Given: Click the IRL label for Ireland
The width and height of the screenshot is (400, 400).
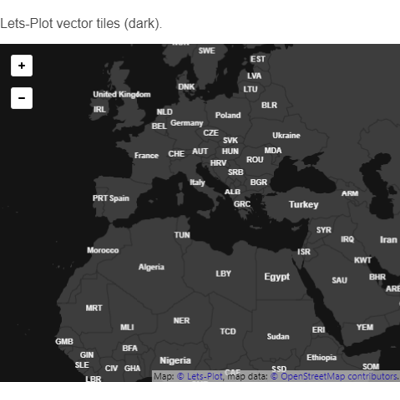Looking at the screenshot, I should [99, 109].
